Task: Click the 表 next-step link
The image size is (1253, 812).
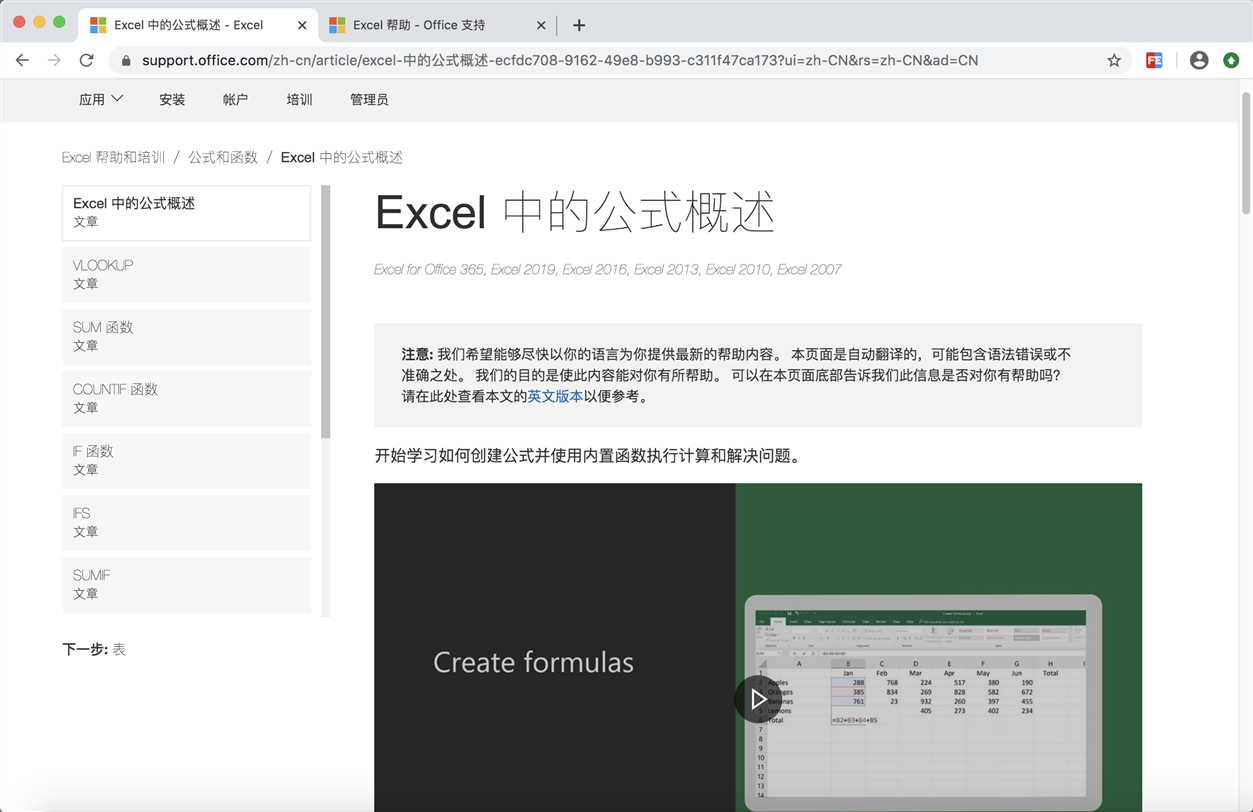Action: 119,649
